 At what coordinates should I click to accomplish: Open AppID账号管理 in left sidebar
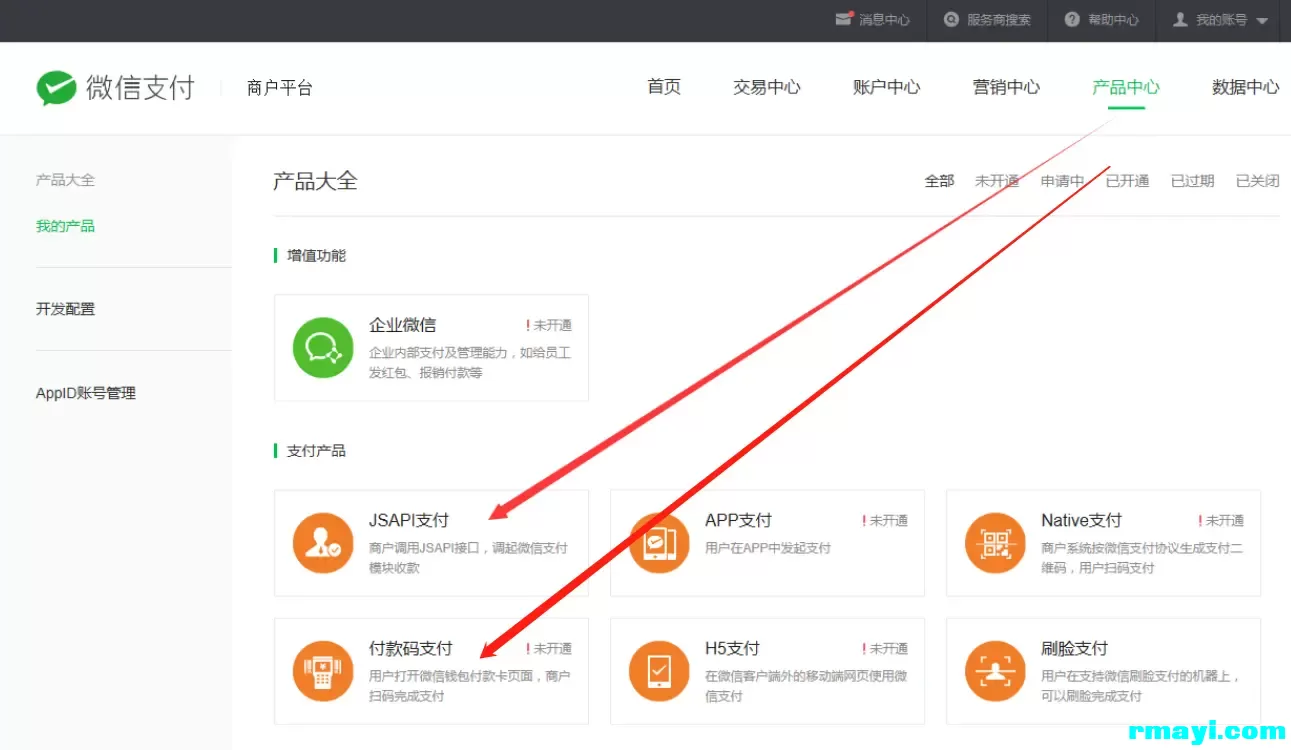click(86, 393)
